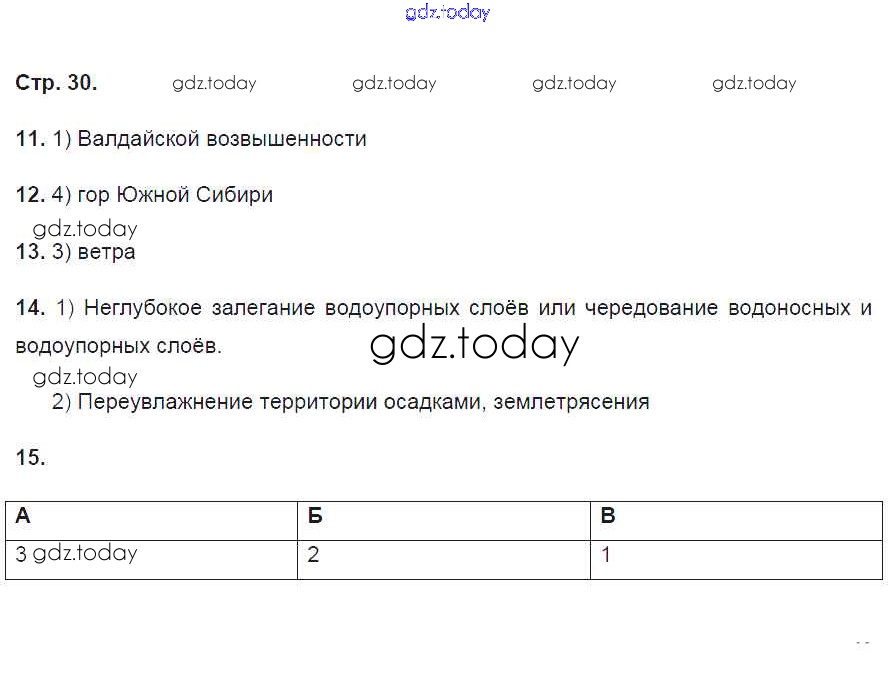893x694 pixels.
Task: Click the answer '3) ветра'
Action: [x=93, y=252]
